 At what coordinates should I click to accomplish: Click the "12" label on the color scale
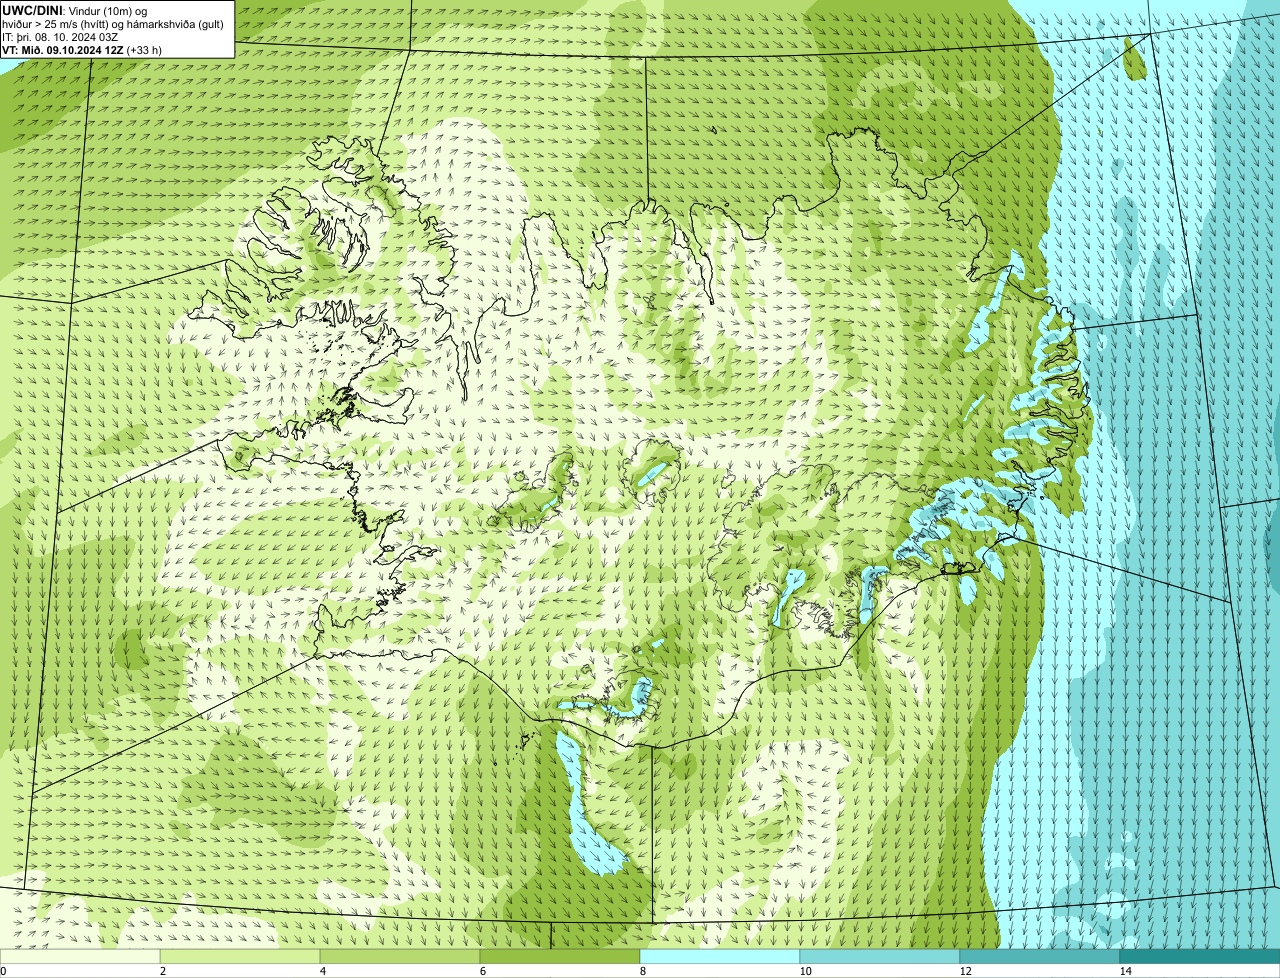pyautogui.click(x=965, y=971)
